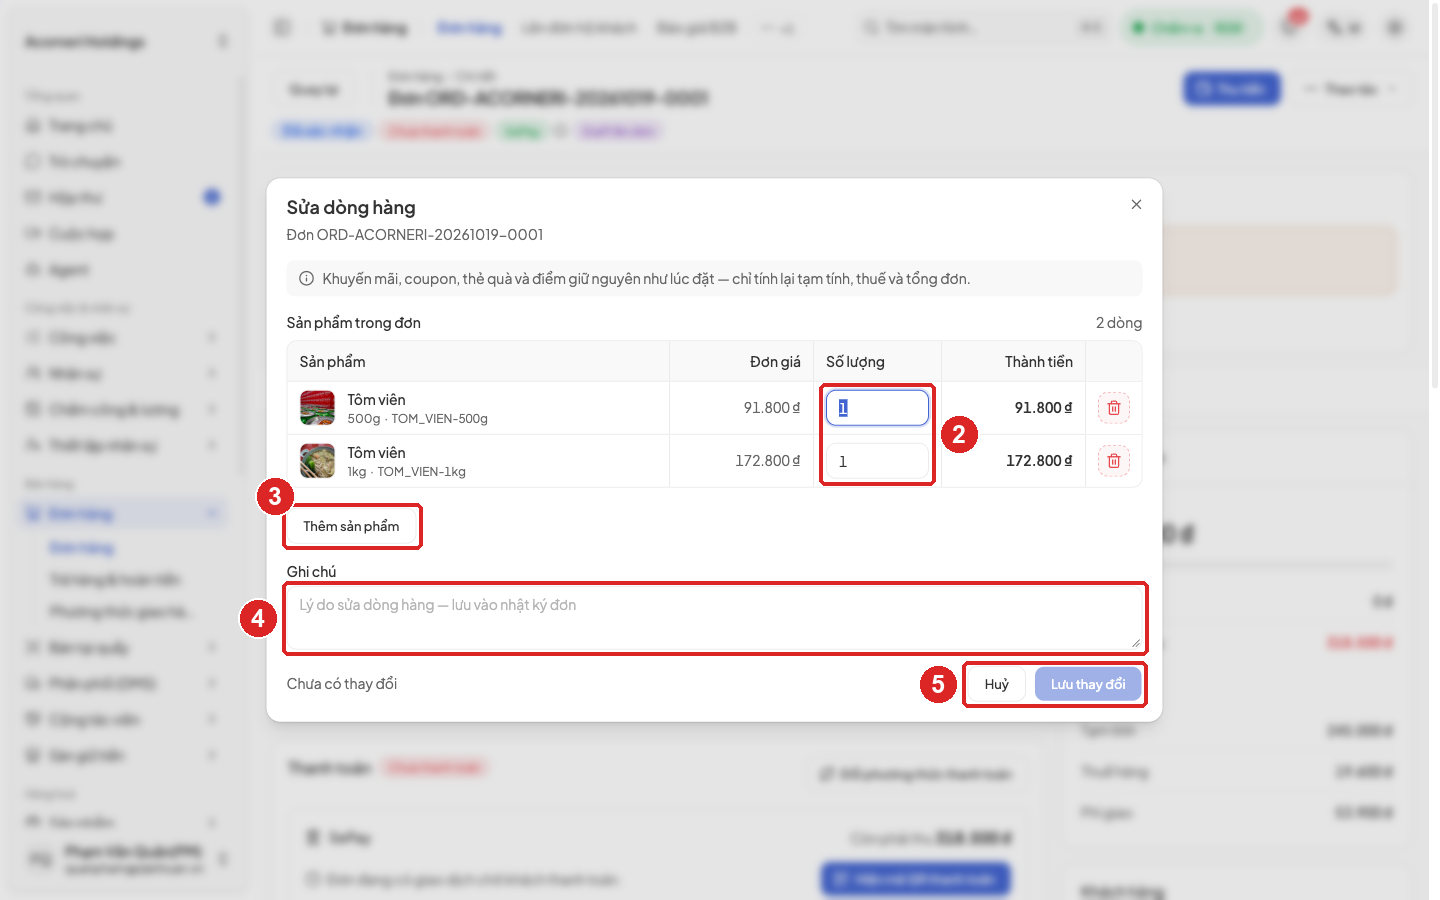This screenshot has height=900, width=1440.
Task: Expand the Công việc sidebar group
Action: [x=120, y=338]
